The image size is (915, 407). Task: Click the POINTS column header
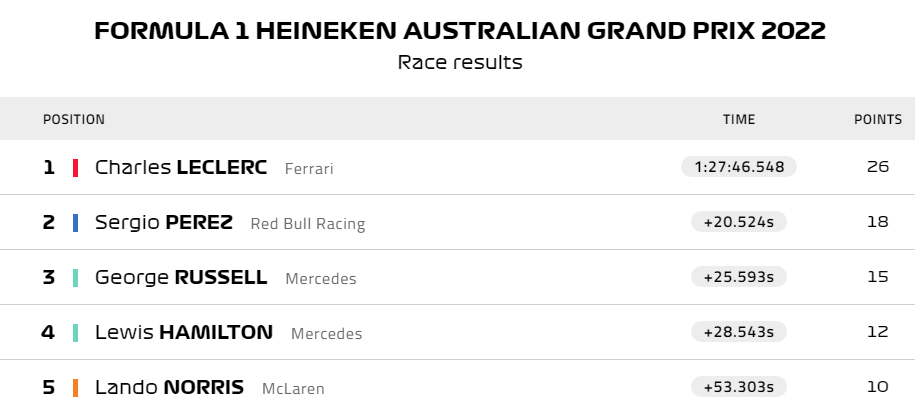point(877,119)
